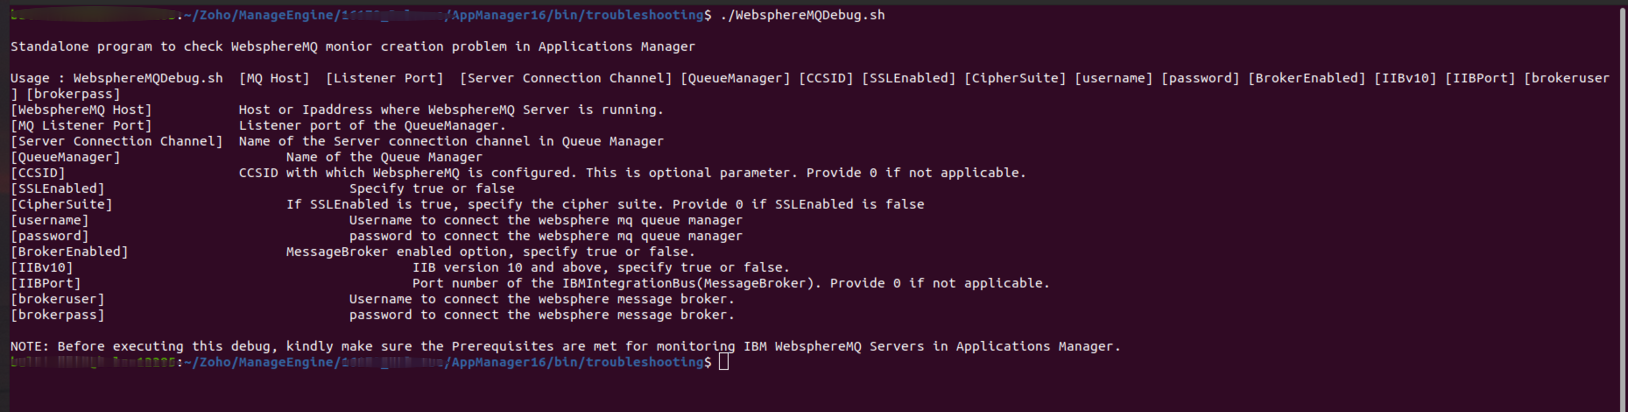
Task: Click the [CipherSuite] label in the left column
Action: coord(61,205)
